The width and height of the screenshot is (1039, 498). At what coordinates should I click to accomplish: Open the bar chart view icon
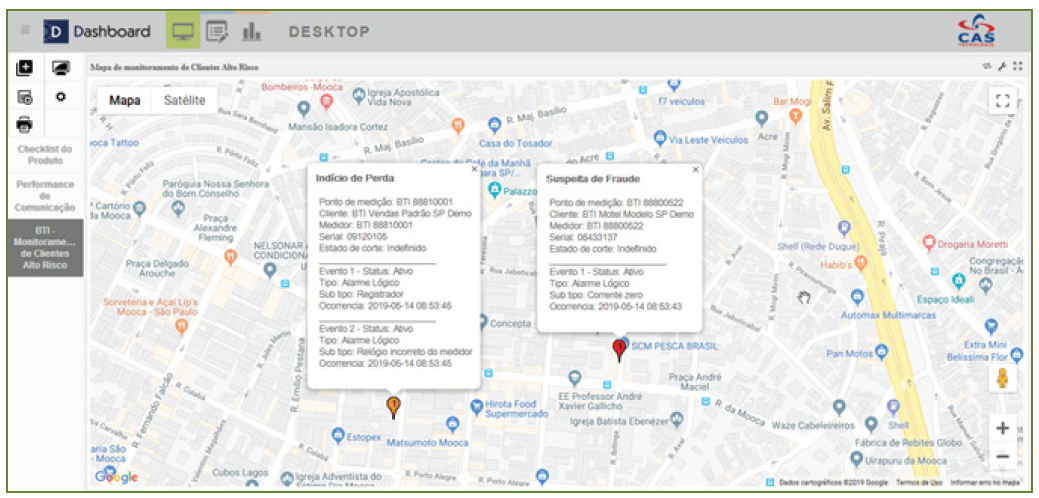[251, 31]
